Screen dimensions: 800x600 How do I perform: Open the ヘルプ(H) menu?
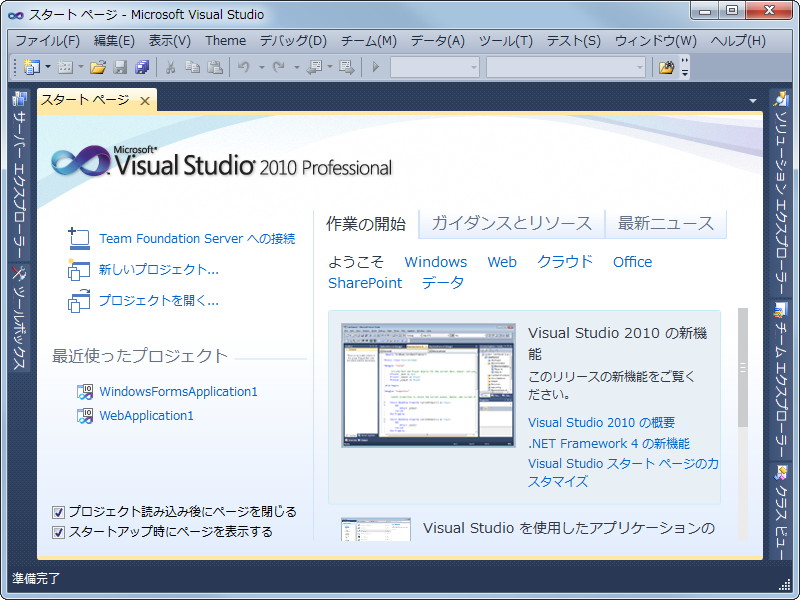tap(738, 41)
